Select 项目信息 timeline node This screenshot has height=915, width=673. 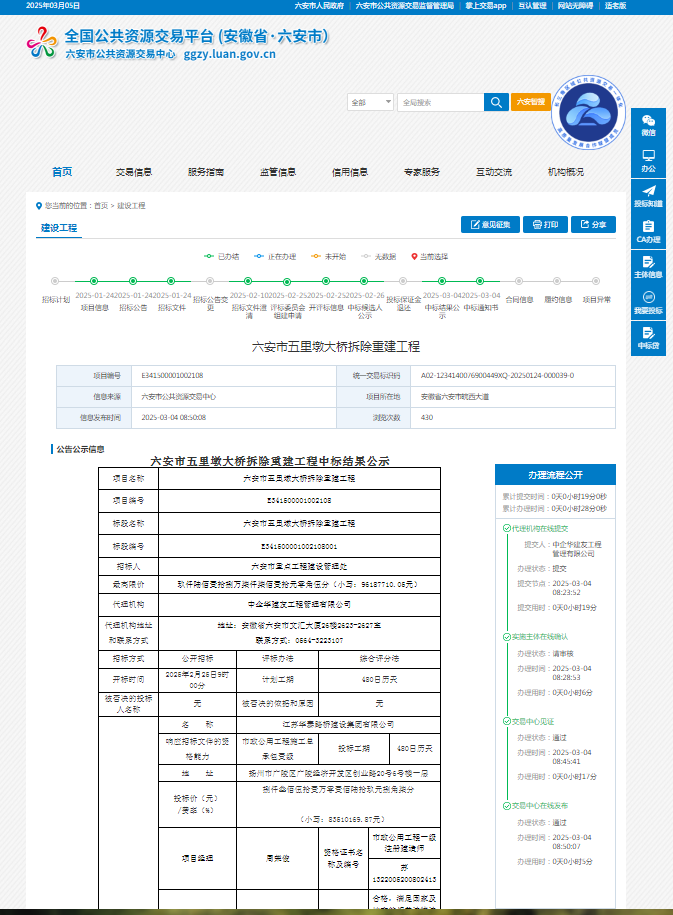point(94,281)
